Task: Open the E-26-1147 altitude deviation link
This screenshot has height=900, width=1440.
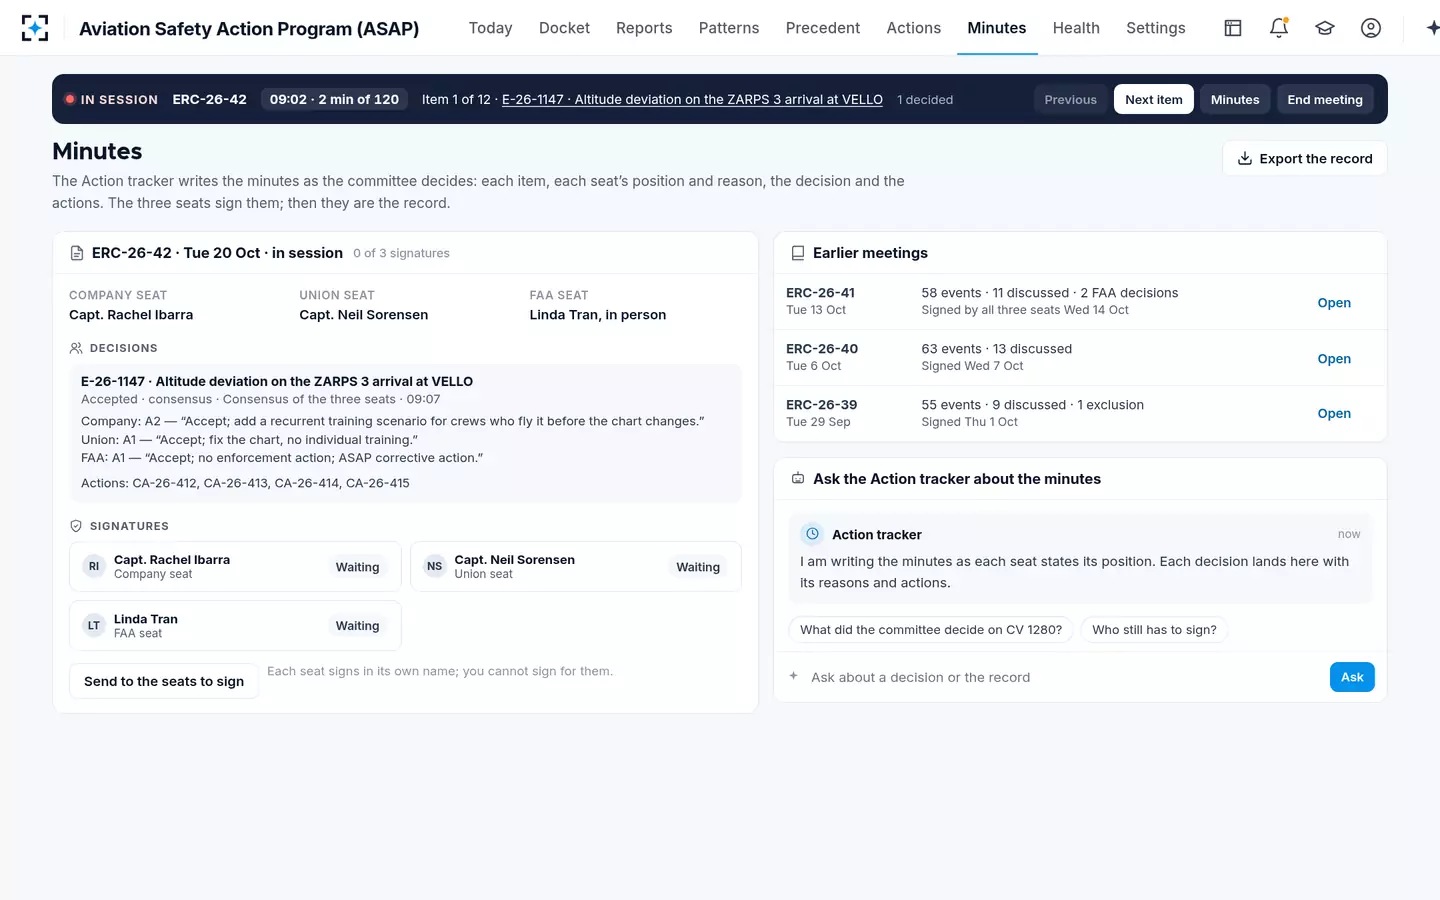Action: coord(692,99)
